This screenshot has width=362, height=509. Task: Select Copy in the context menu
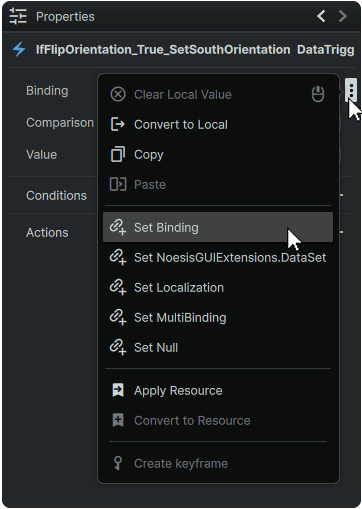click(218, 154)
